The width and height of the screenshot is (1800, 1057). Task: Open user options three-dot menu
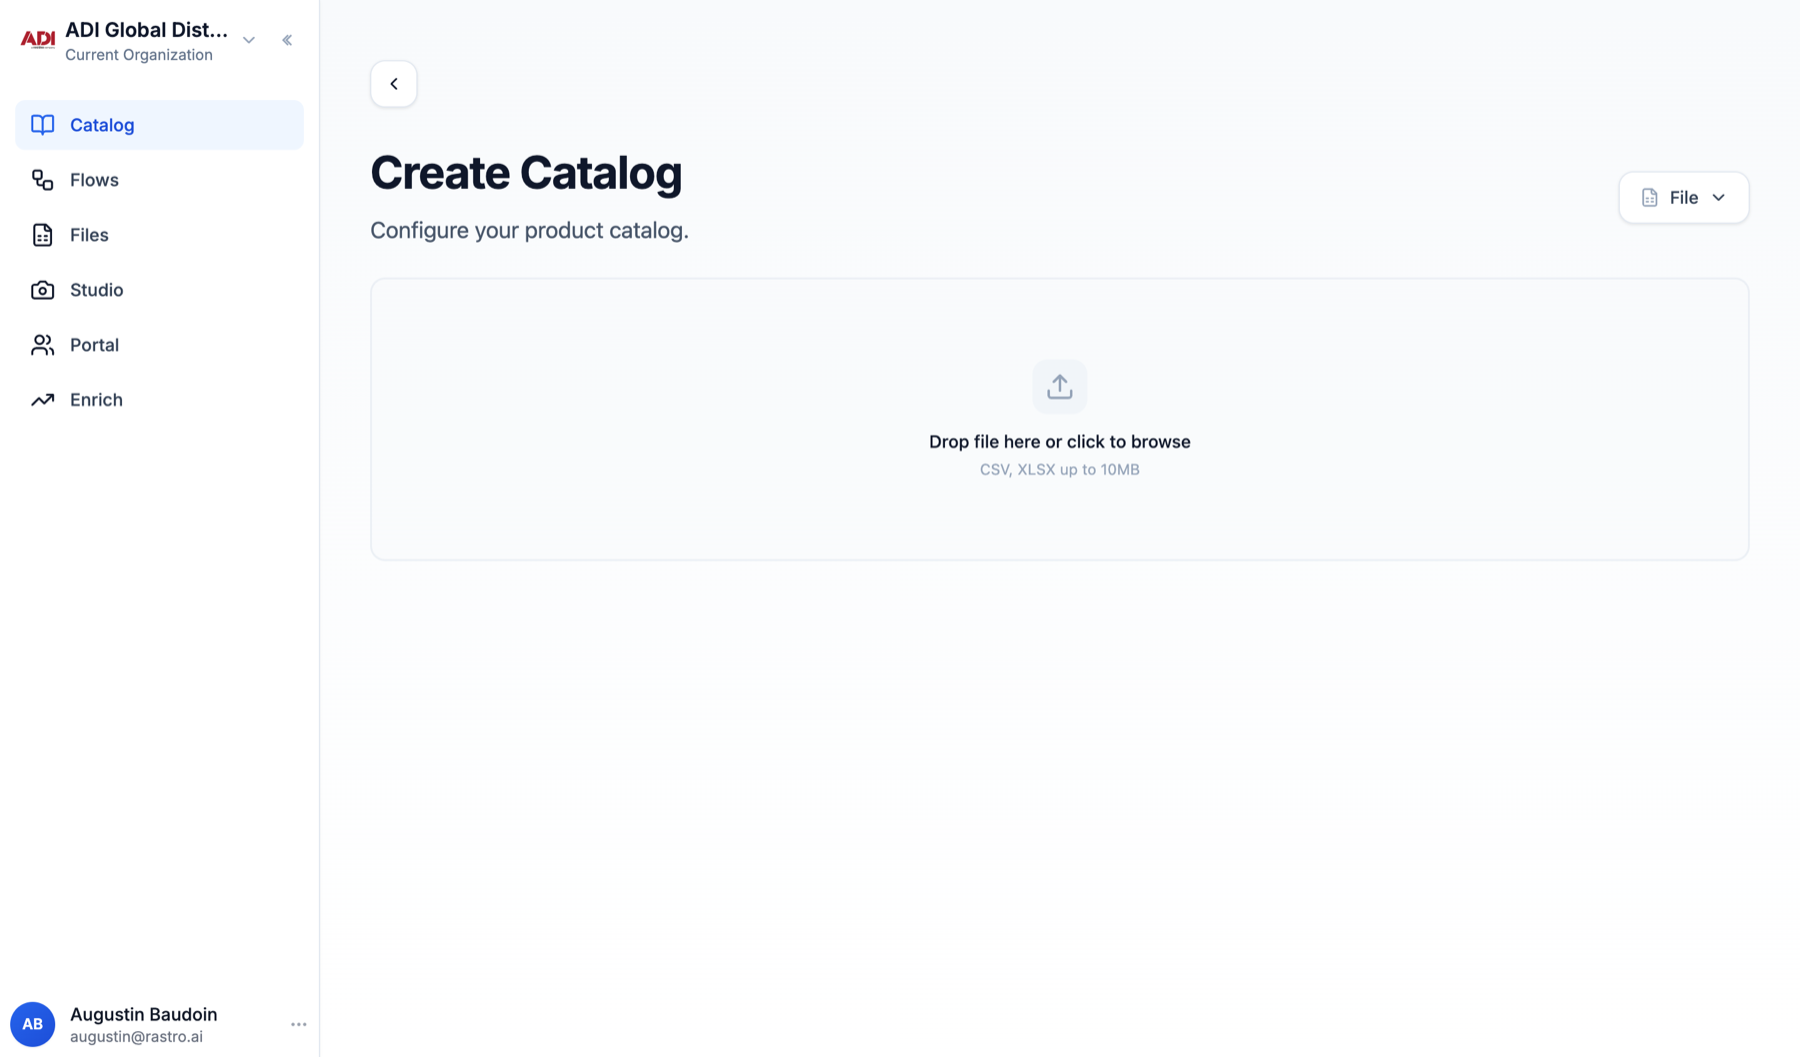299,1024
